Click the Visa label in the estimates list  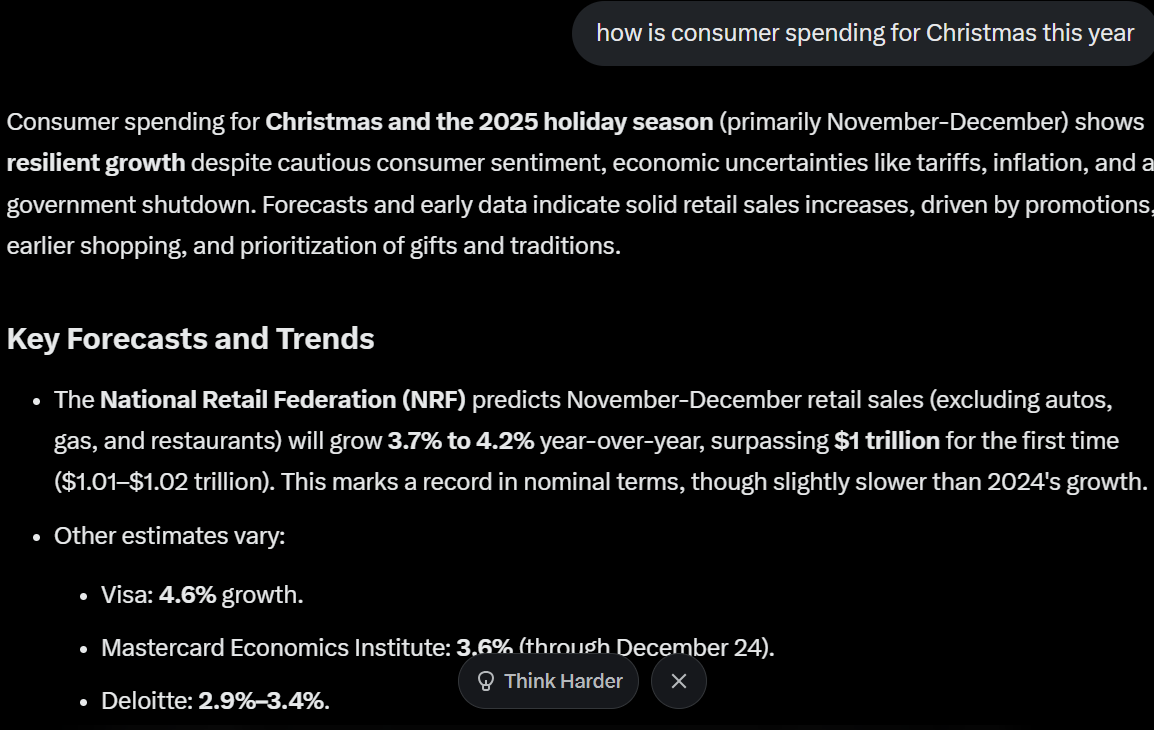pos(126,595)
